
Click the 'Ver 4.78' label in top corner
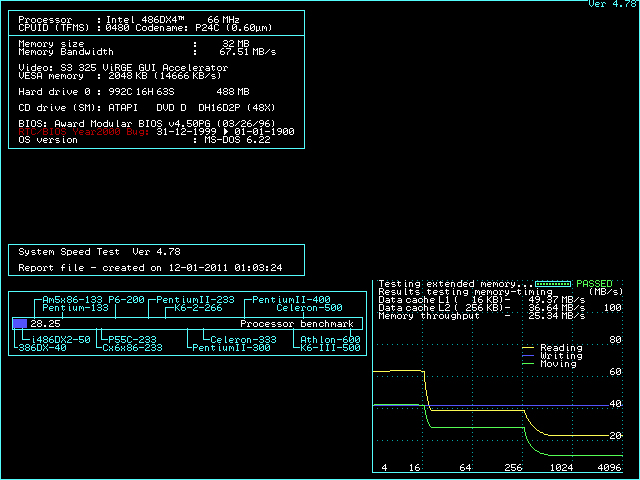click(614, 4)
